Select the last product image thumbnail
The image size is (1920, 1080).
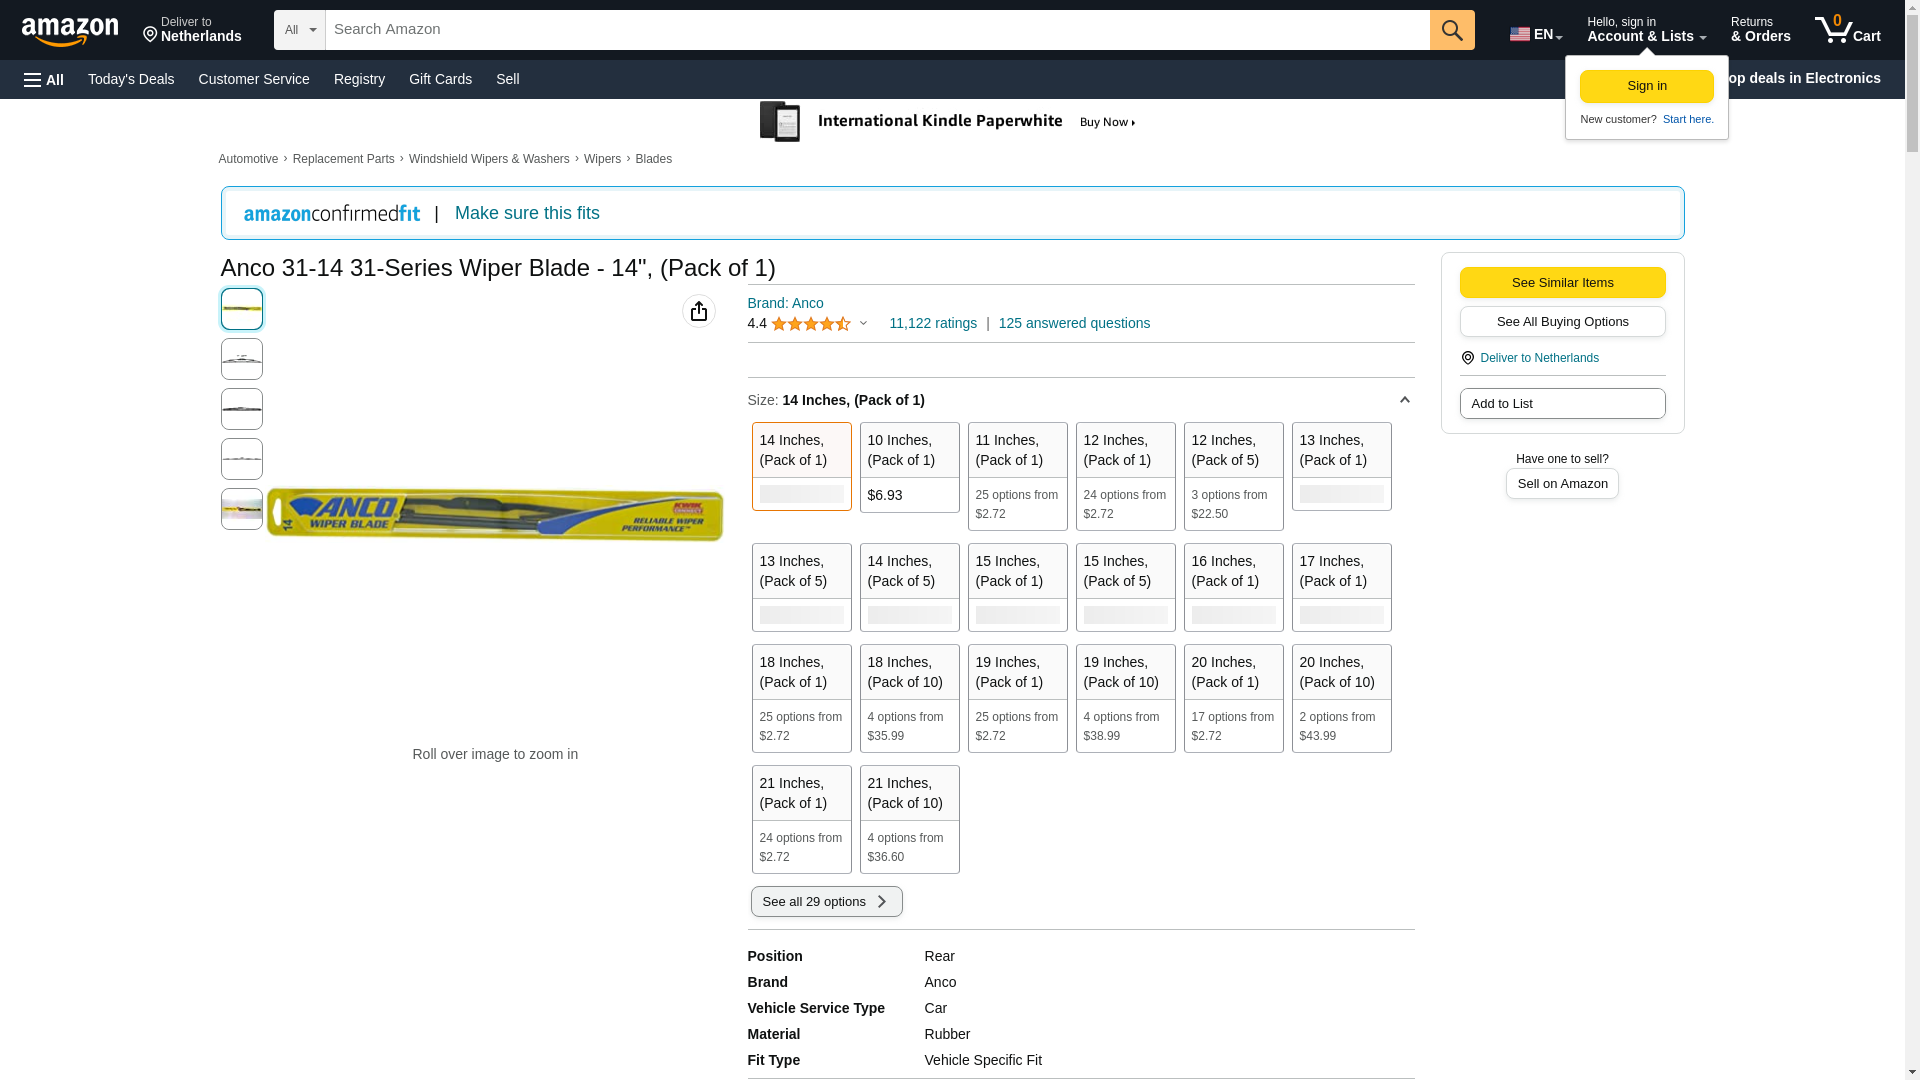(x=242, y=509)
